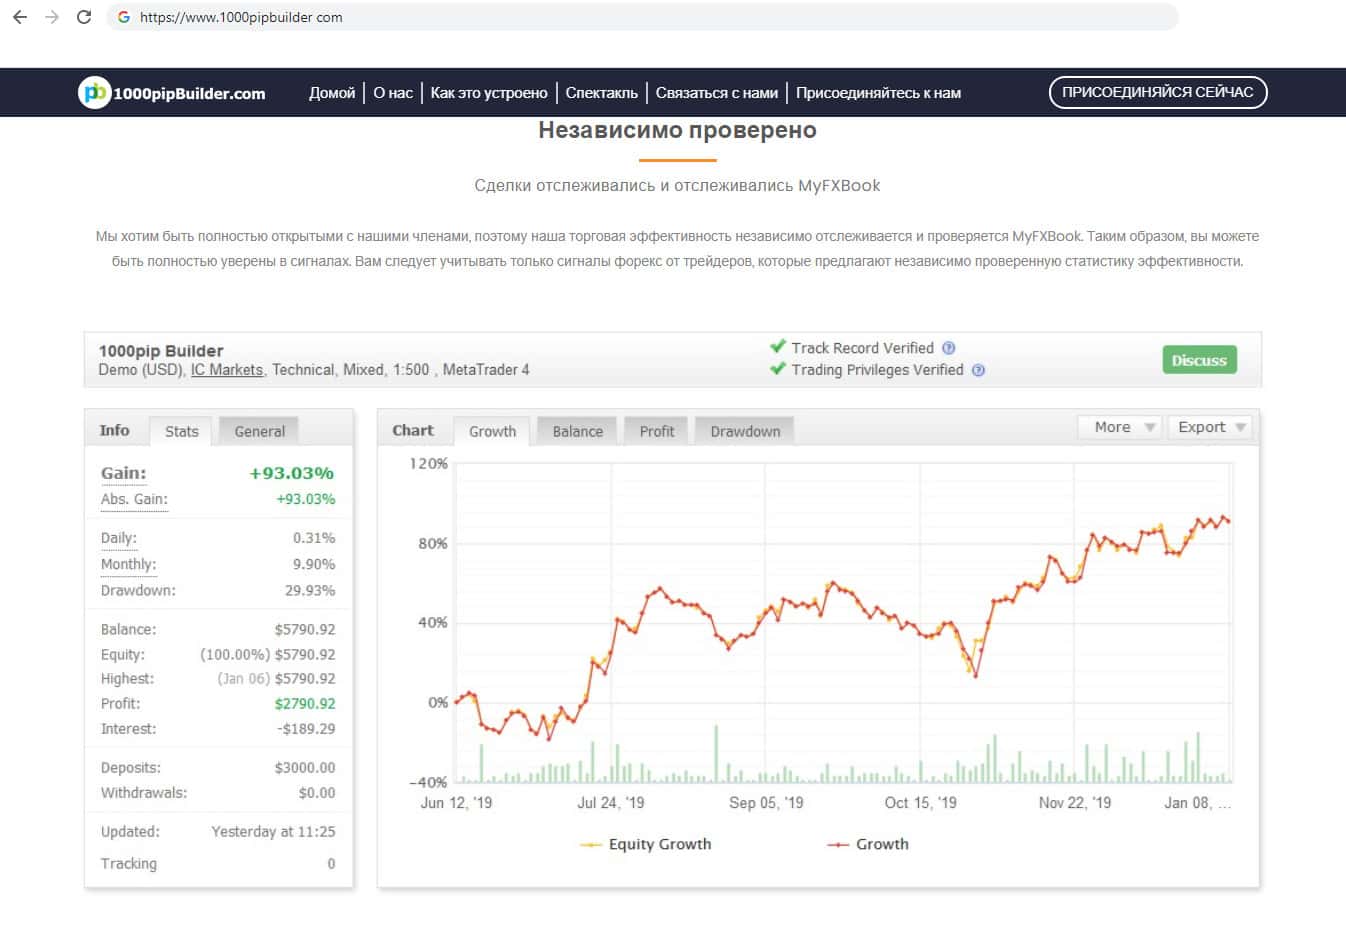
Task: Click help icon next to Trading Privileges Verified
Action: pyautogui.click(x=978, y=370)
